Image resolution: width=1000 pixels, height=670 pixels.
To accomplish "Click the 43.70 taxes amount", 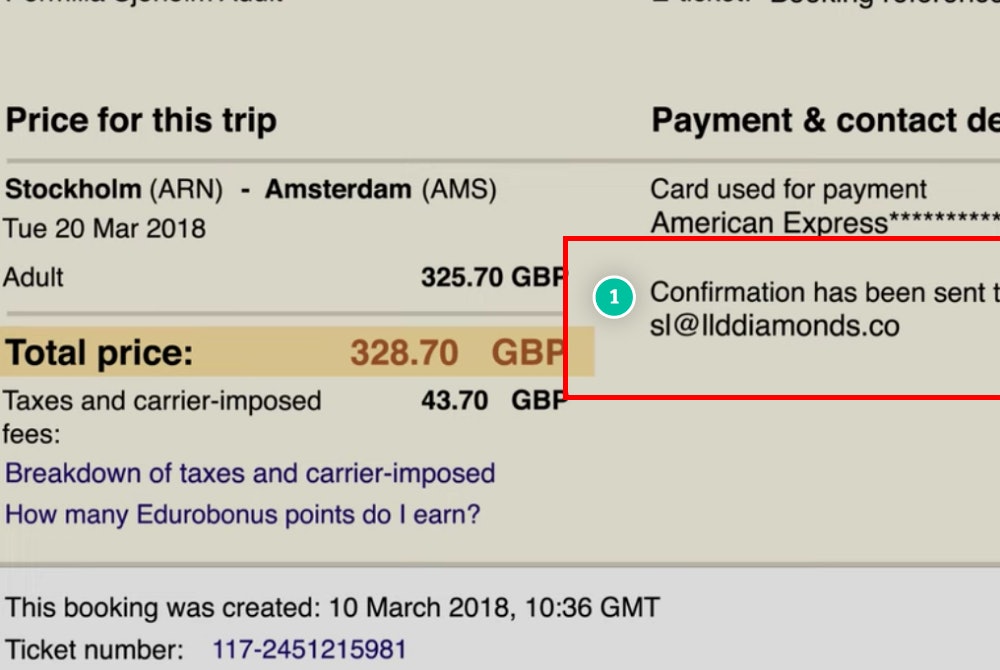I will pyautogui.click(x=455, y=402).
